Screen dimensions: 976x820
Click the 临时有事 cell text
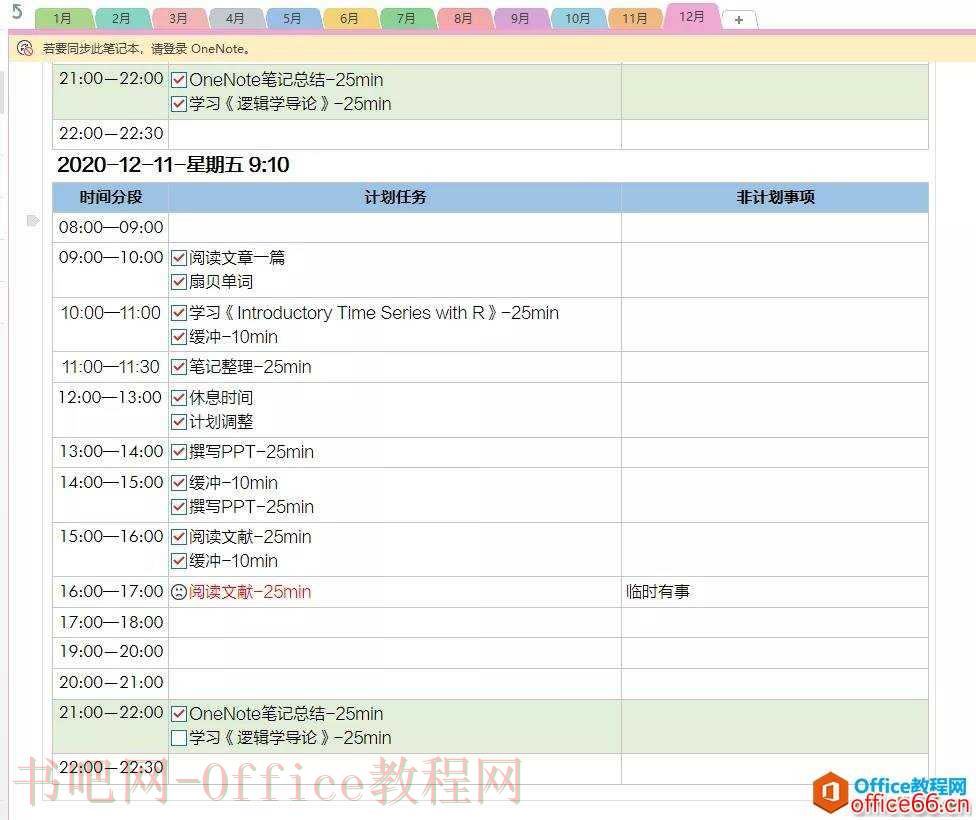658,591
